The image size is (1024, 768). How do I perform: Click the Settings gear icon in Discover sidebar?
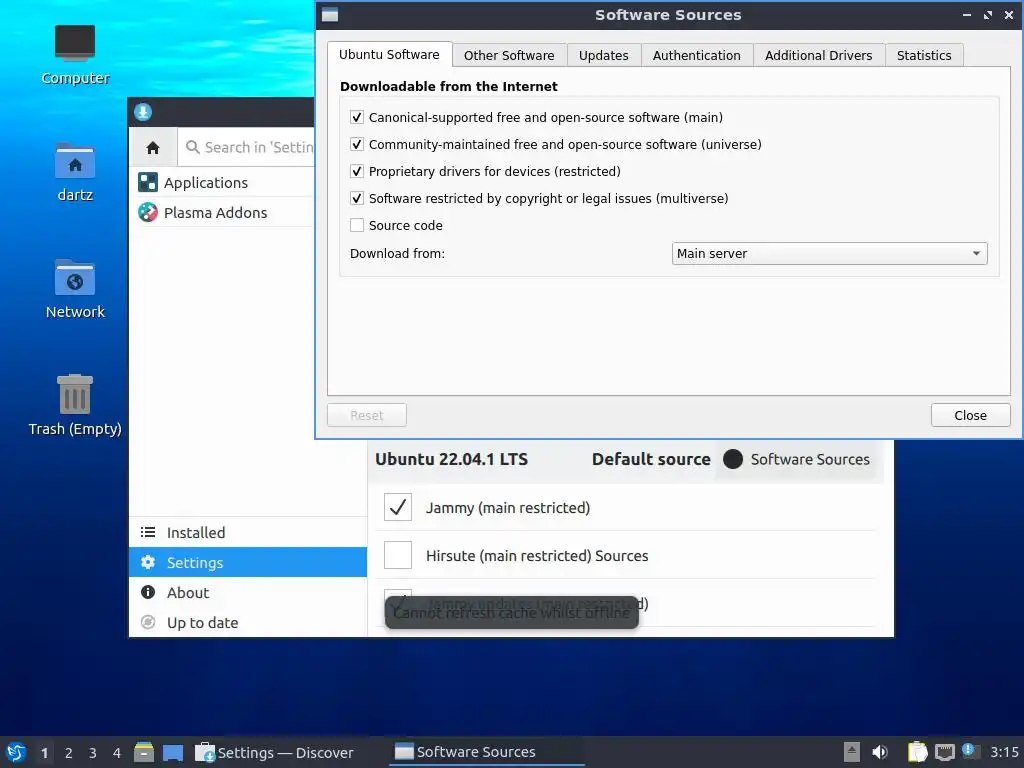click(148, 562)
